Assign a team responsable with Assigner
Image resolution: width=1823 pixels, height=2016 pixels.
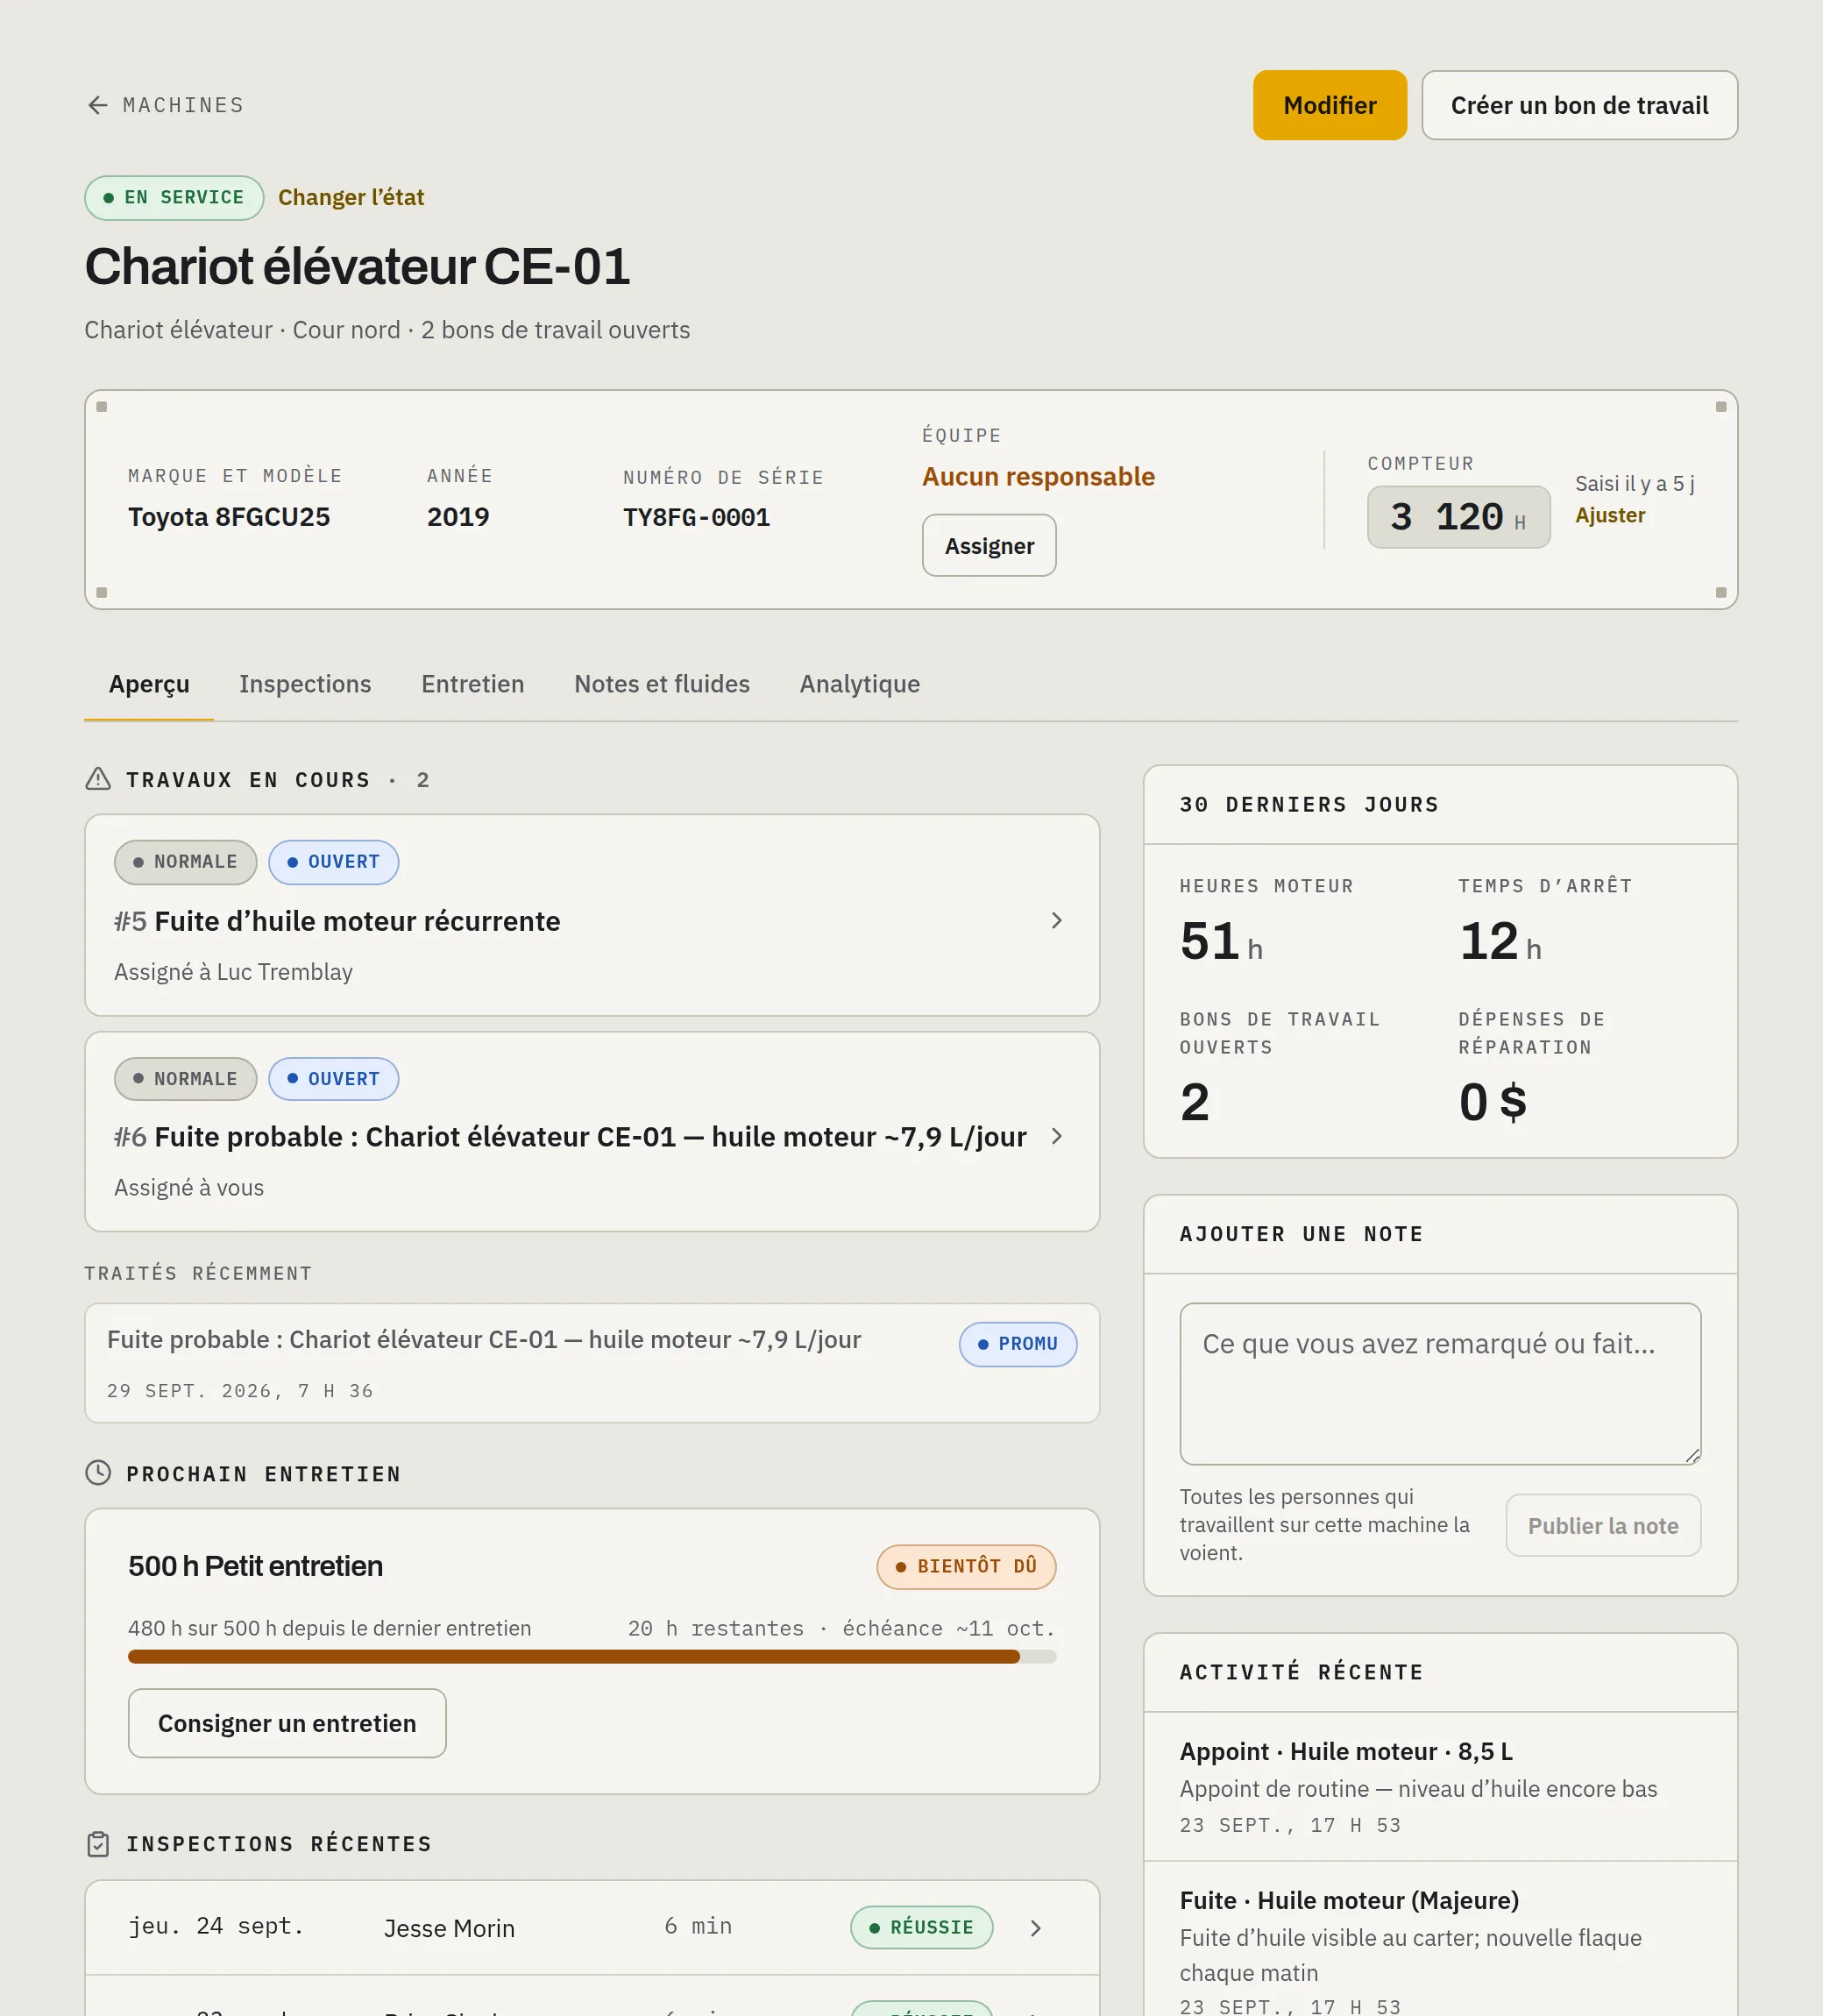989,545
